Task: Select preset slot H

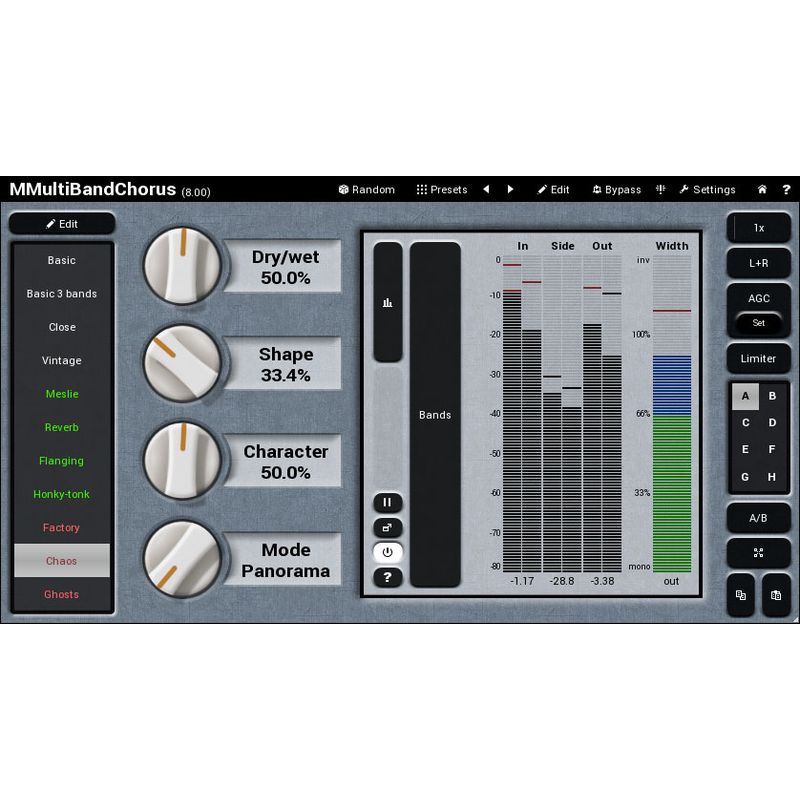Action: pyautogui.click(x=772, y=477)
